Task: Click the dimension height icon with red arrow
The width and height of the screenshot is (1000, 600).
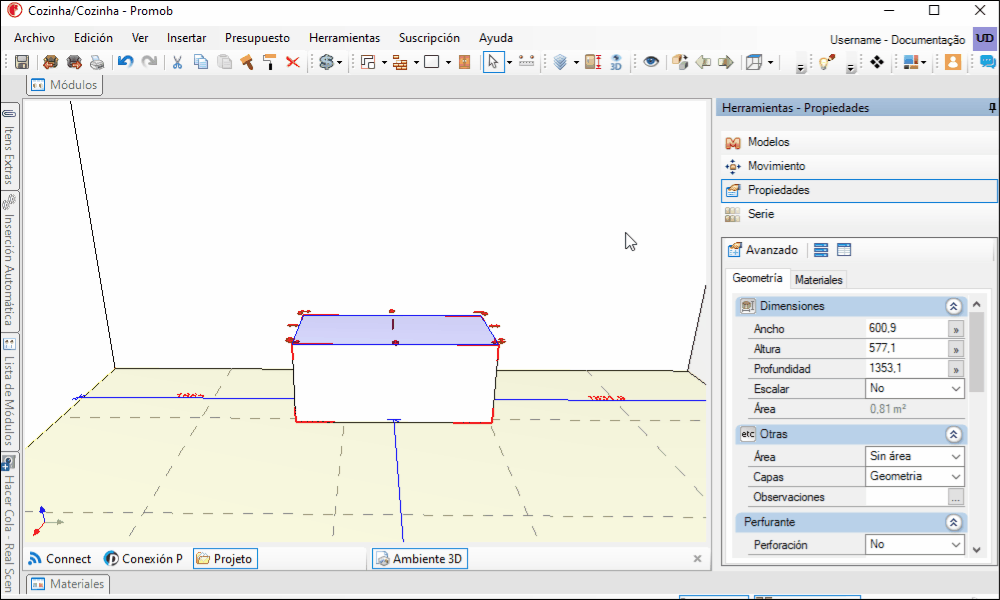Action: (x=593, y=62)
